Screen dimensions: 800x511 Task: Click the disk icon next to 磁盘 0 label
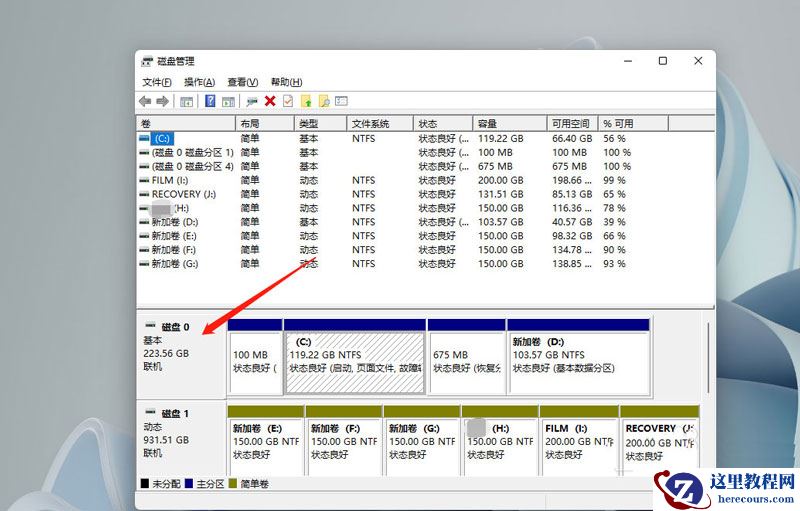pyautogui.click(x=151, y=325)
